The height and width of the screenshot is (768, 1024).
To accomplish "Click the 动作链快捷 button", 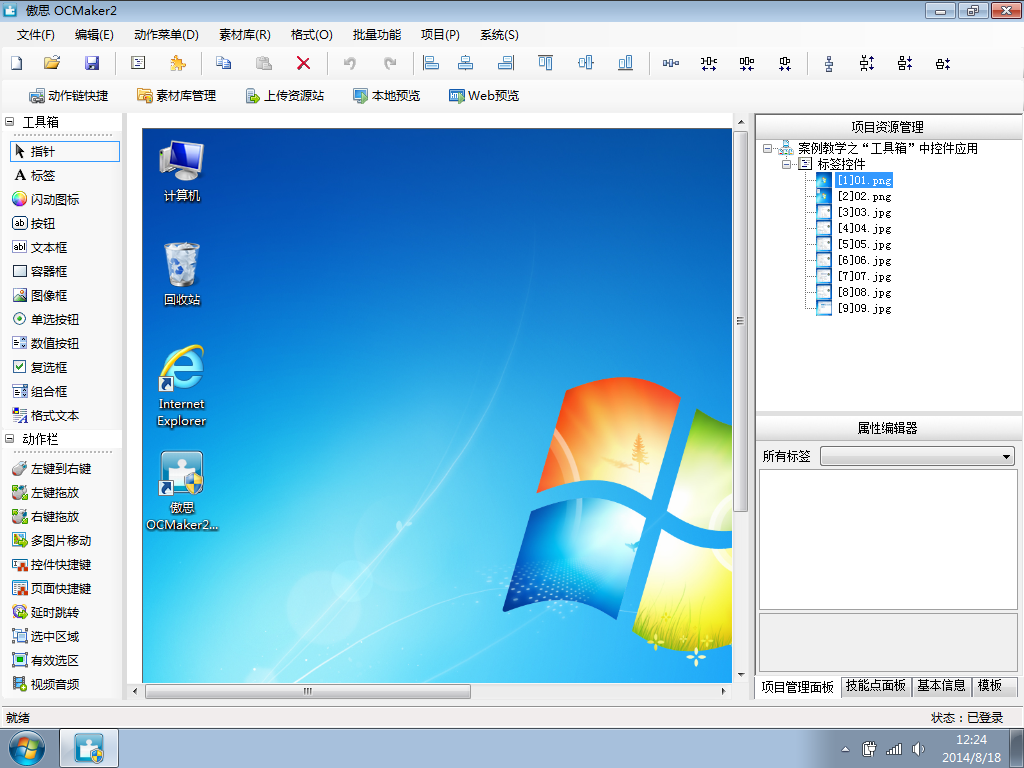I will tap(69, 96).
